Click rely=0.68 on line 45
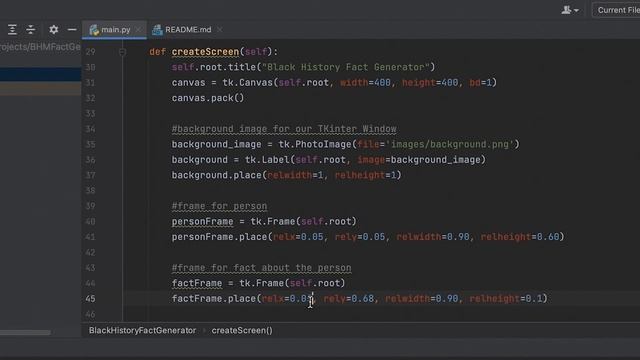The height and width of the screenshot is (360, 640). coord(349,299)
